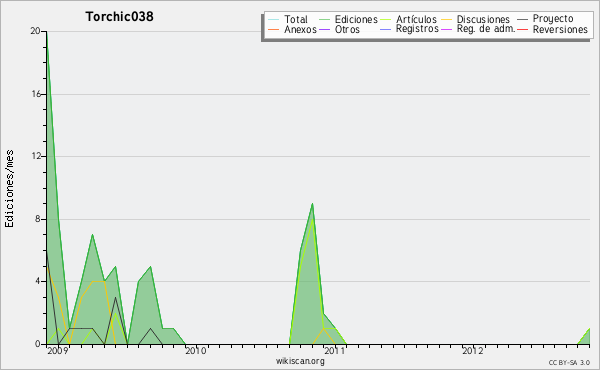Select the Reg. de adm. legend entry
The image size is (600, 370).
point(486,29)
